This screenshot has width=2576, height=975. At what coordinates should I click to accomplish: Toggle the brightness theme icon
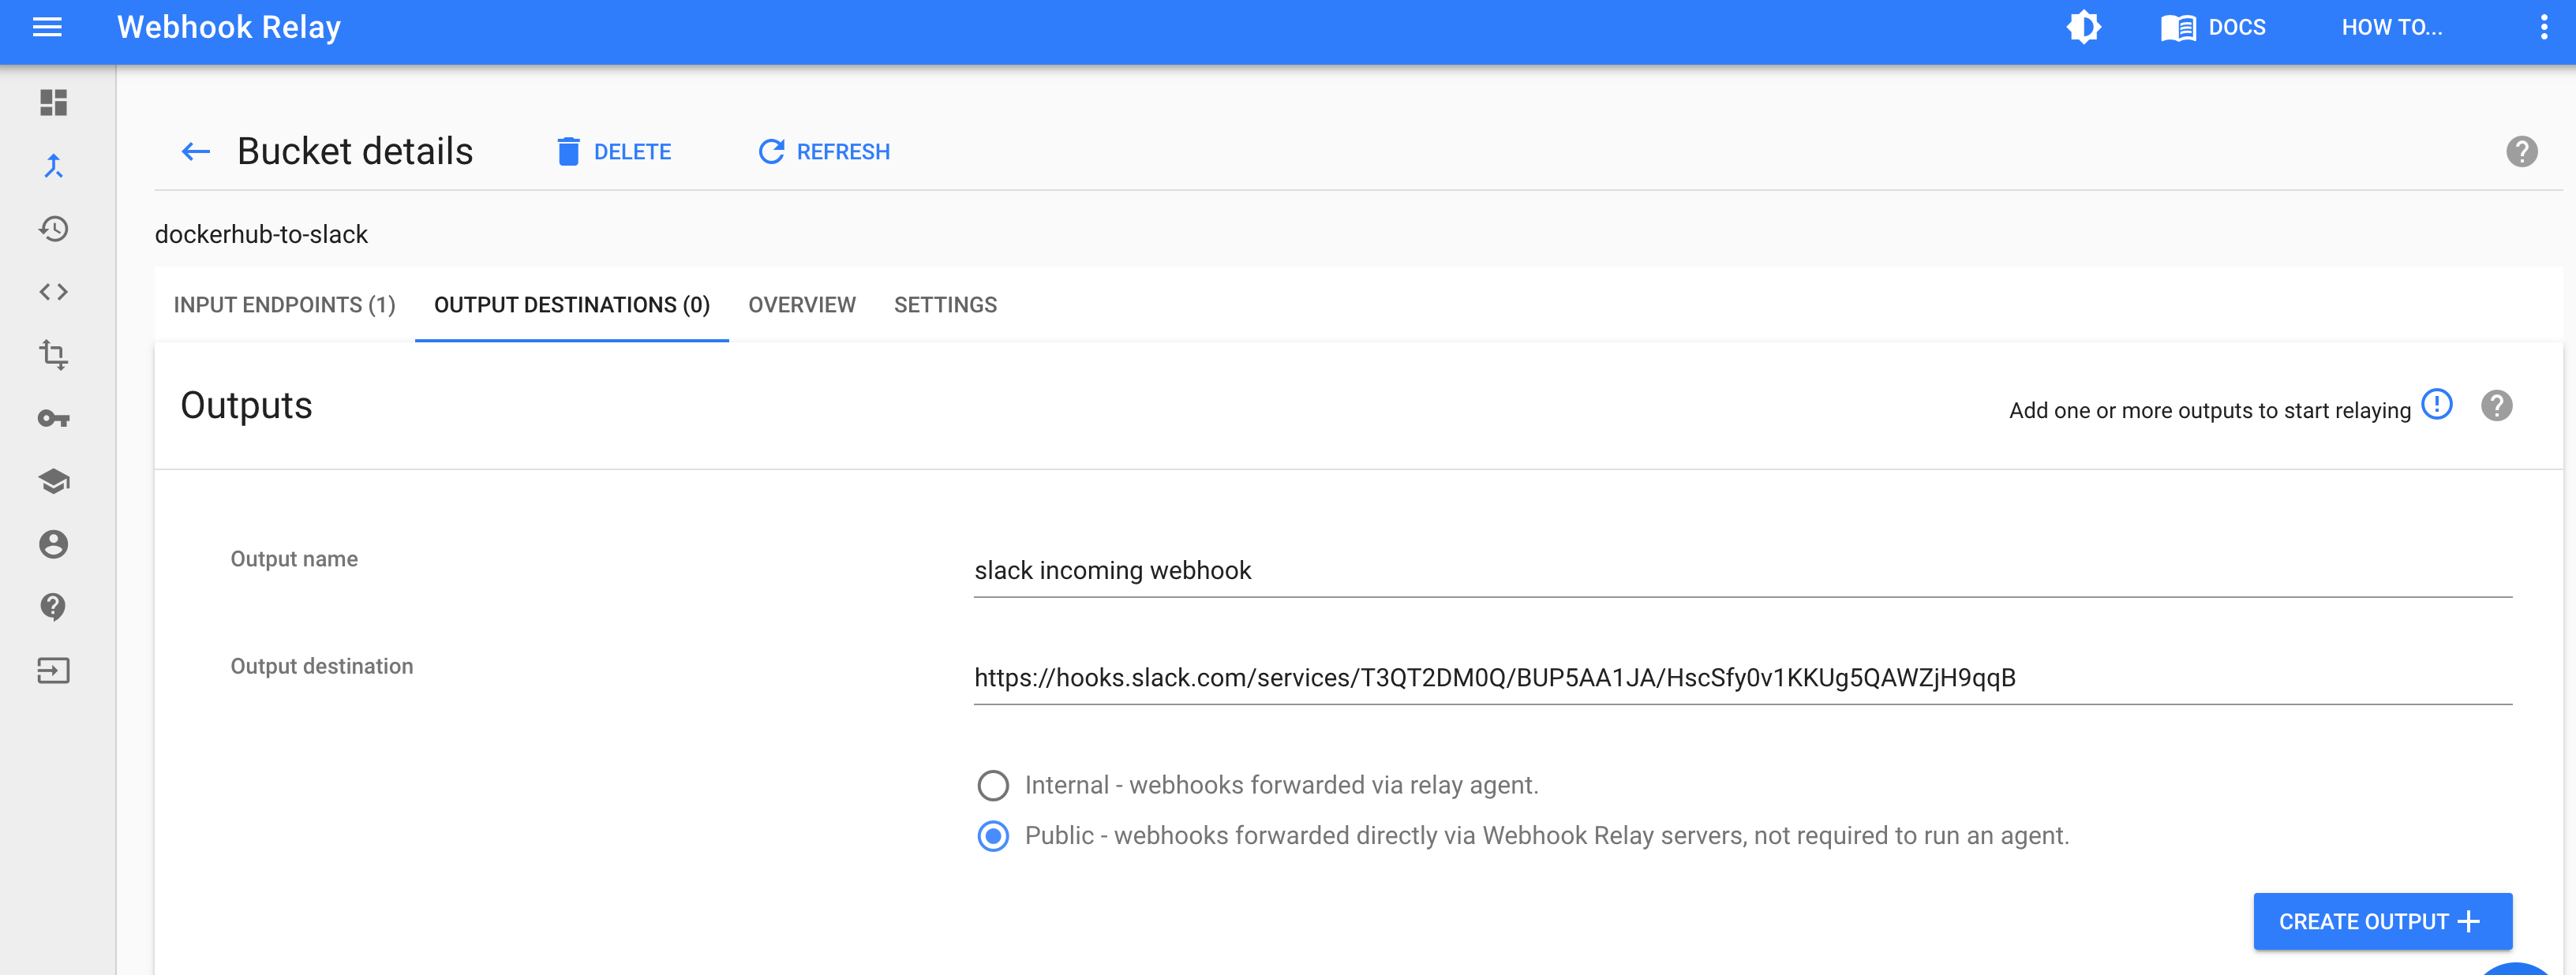coord(2083,27)
